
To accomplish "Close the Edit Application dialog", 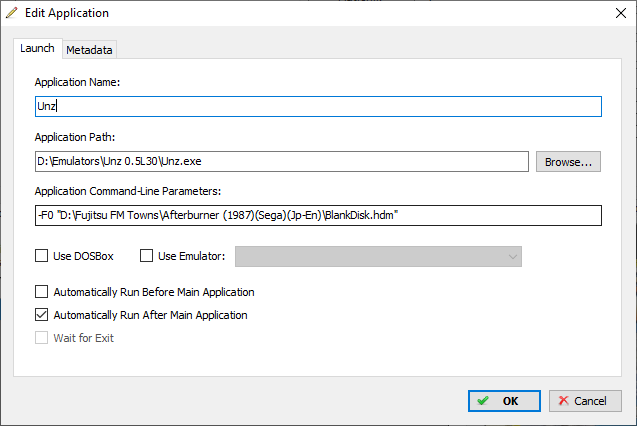I will [621, 13].
